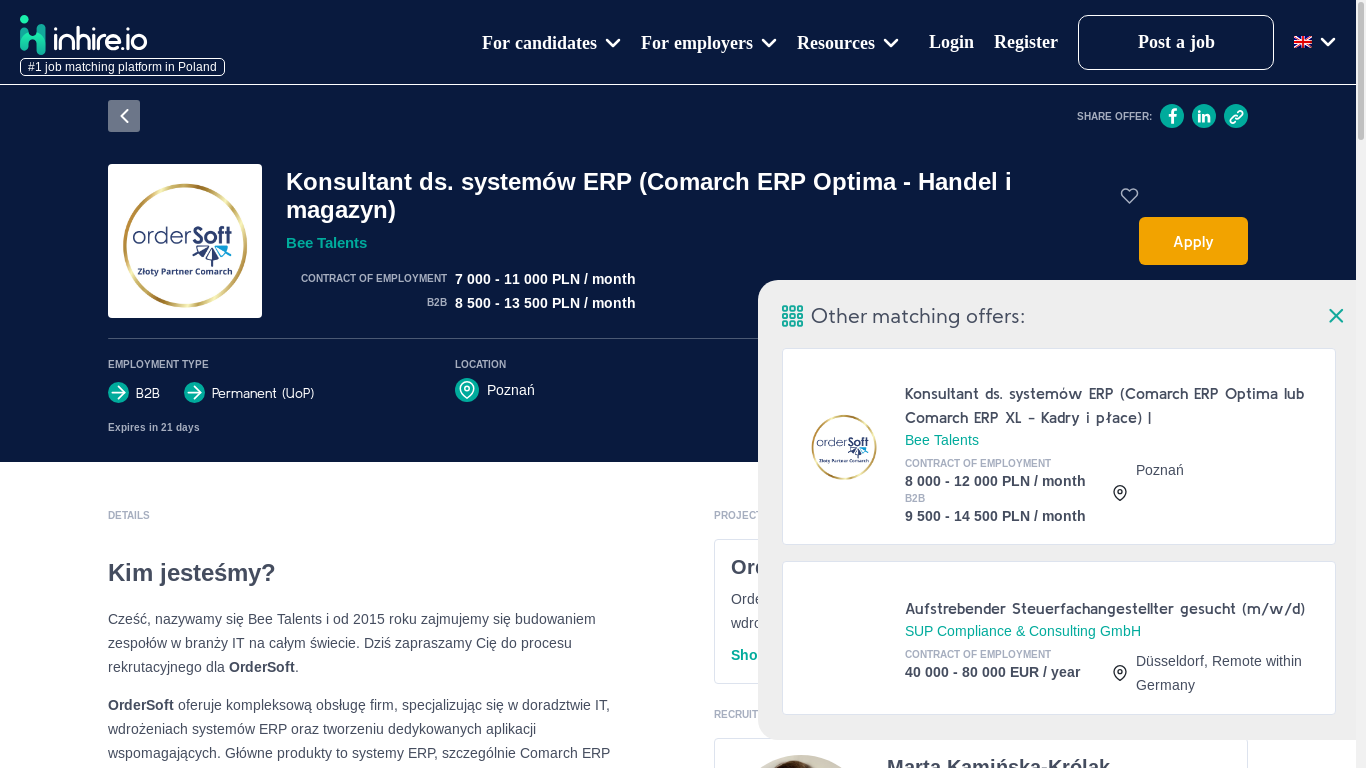Open the Login page

(x=951, y=42)
